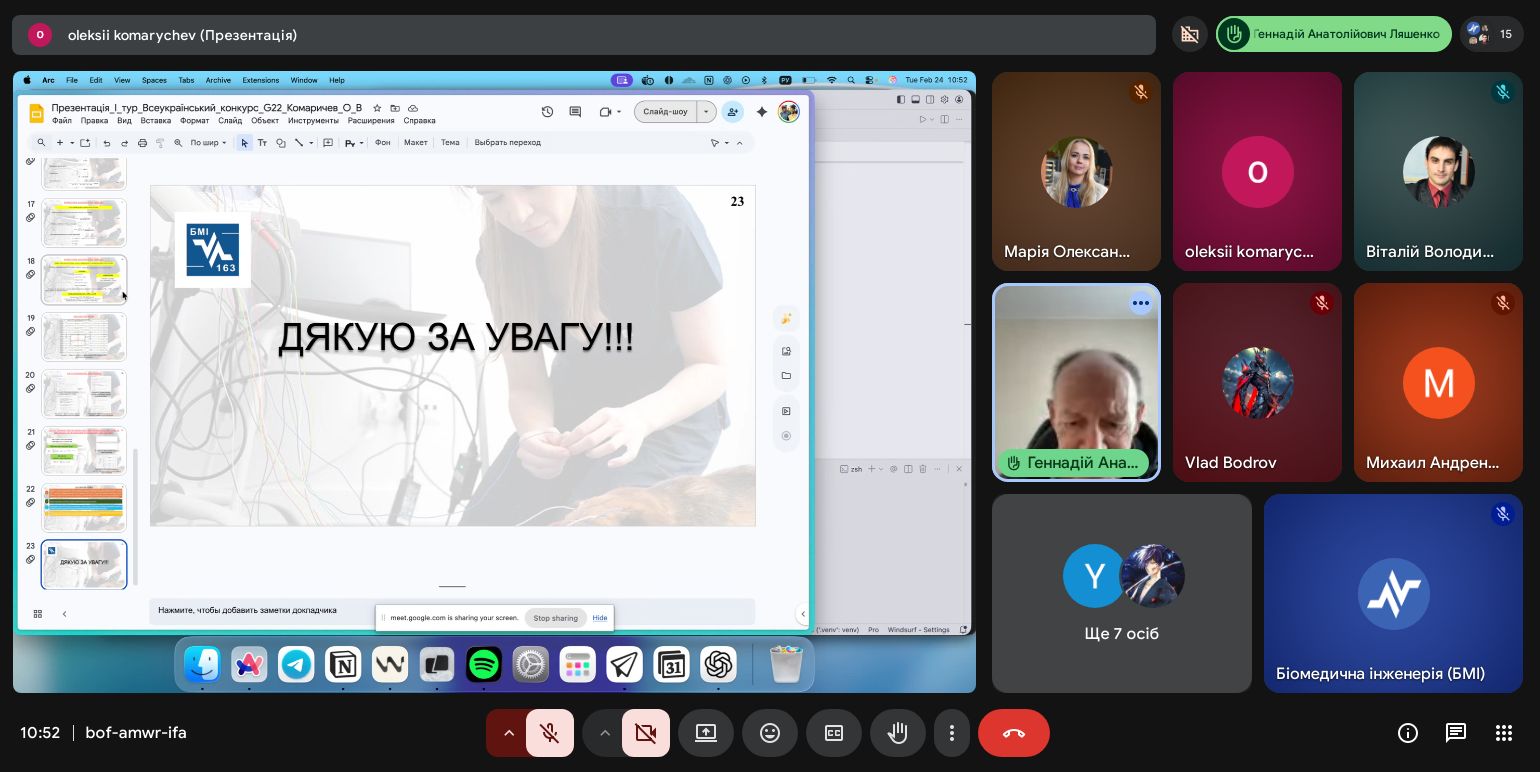The image size is (1540, 772).
Task: Open meeting details info icon
Action: pyautogui.click(x=1408, y=733)
